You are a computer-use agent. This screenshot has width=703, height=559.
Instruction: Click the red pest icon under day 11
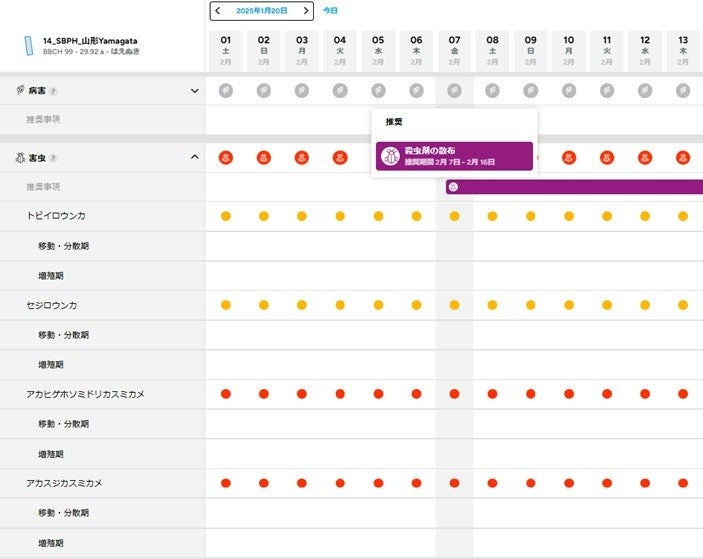click(607, 157)
